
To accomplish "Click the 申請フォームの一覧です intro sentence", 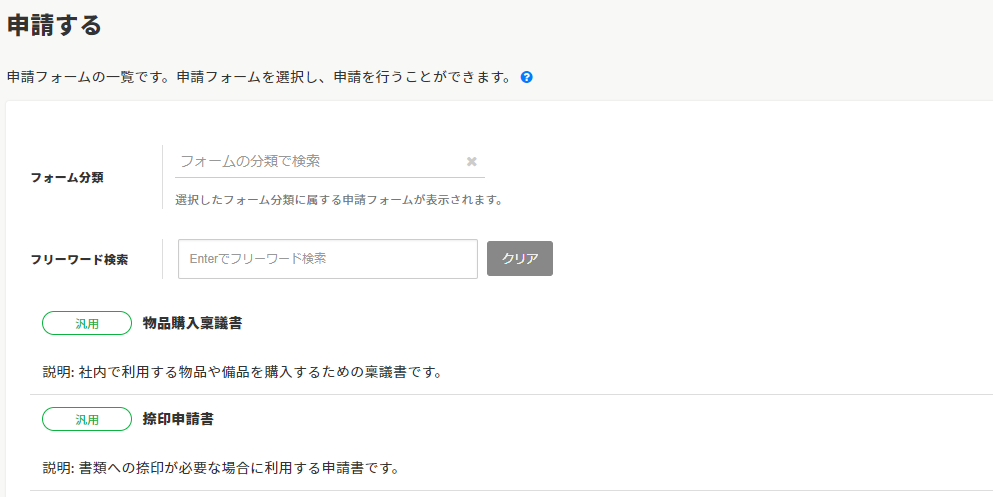I will pyautogui.click(x=260, y=77).
